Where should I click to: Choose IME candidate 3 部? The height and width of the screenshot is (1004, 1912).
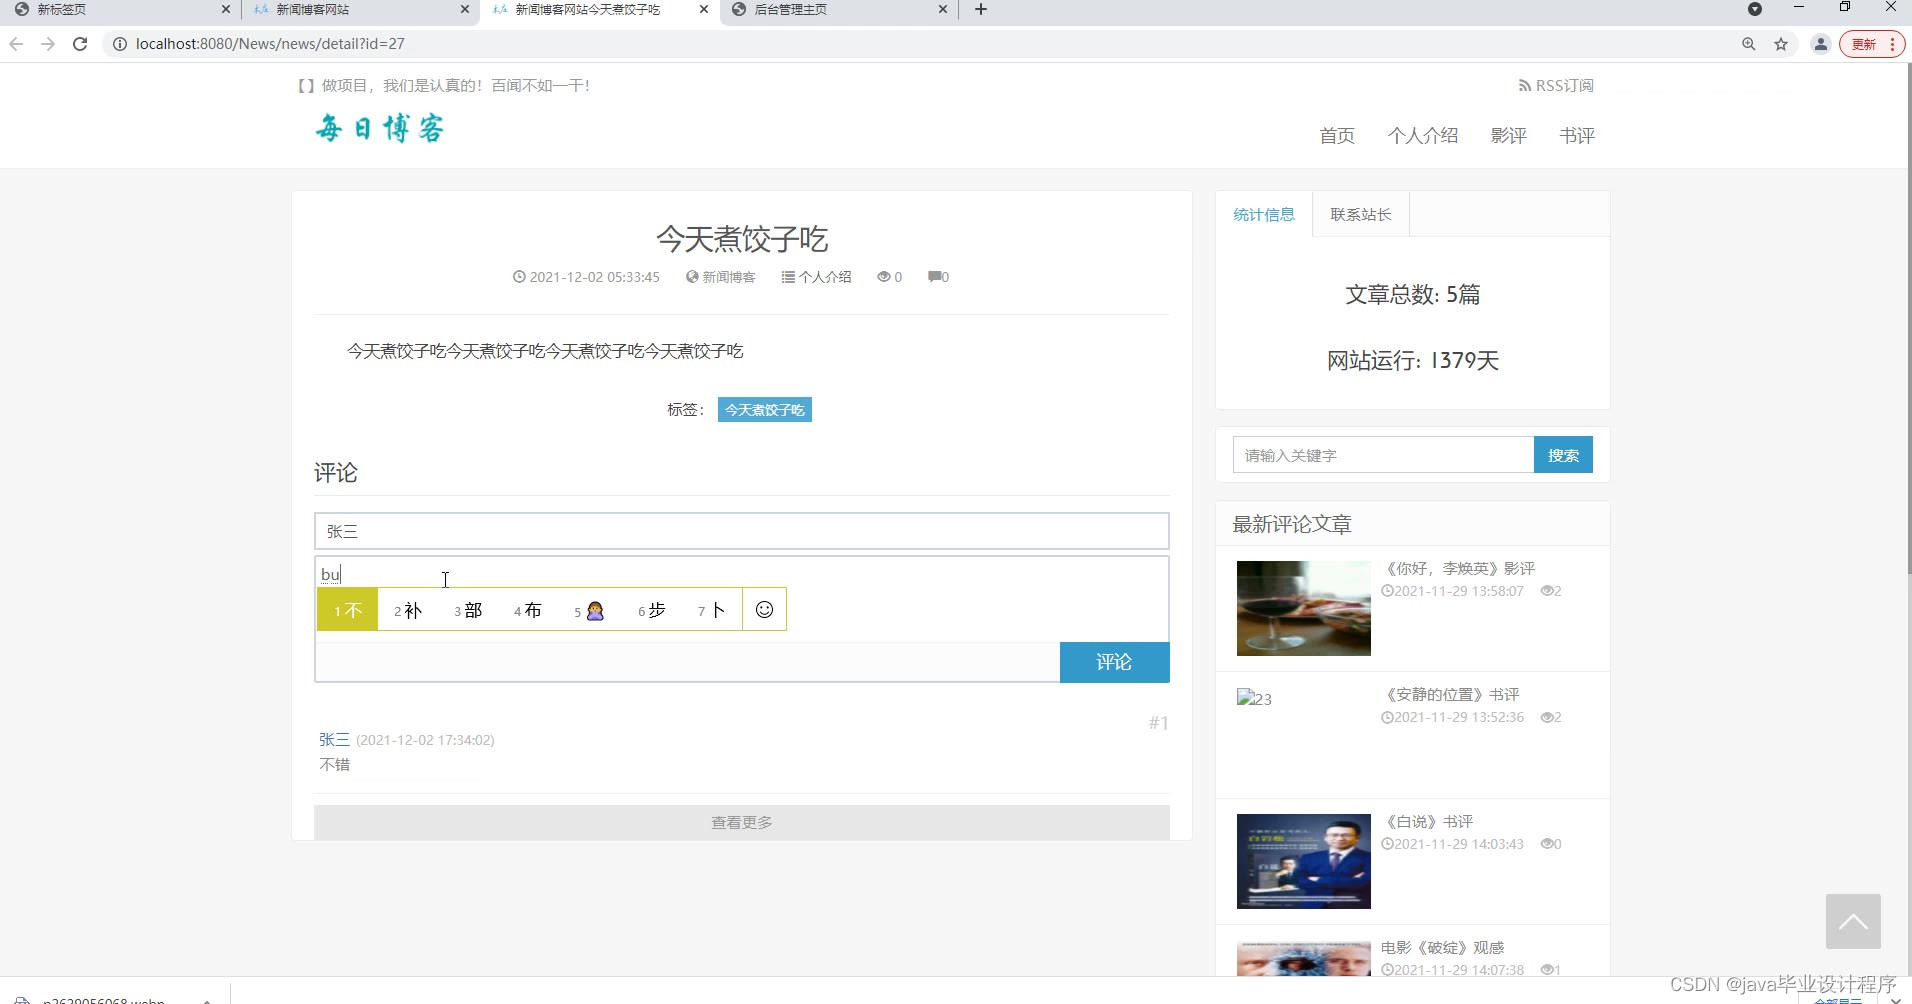tap(468, 610)
